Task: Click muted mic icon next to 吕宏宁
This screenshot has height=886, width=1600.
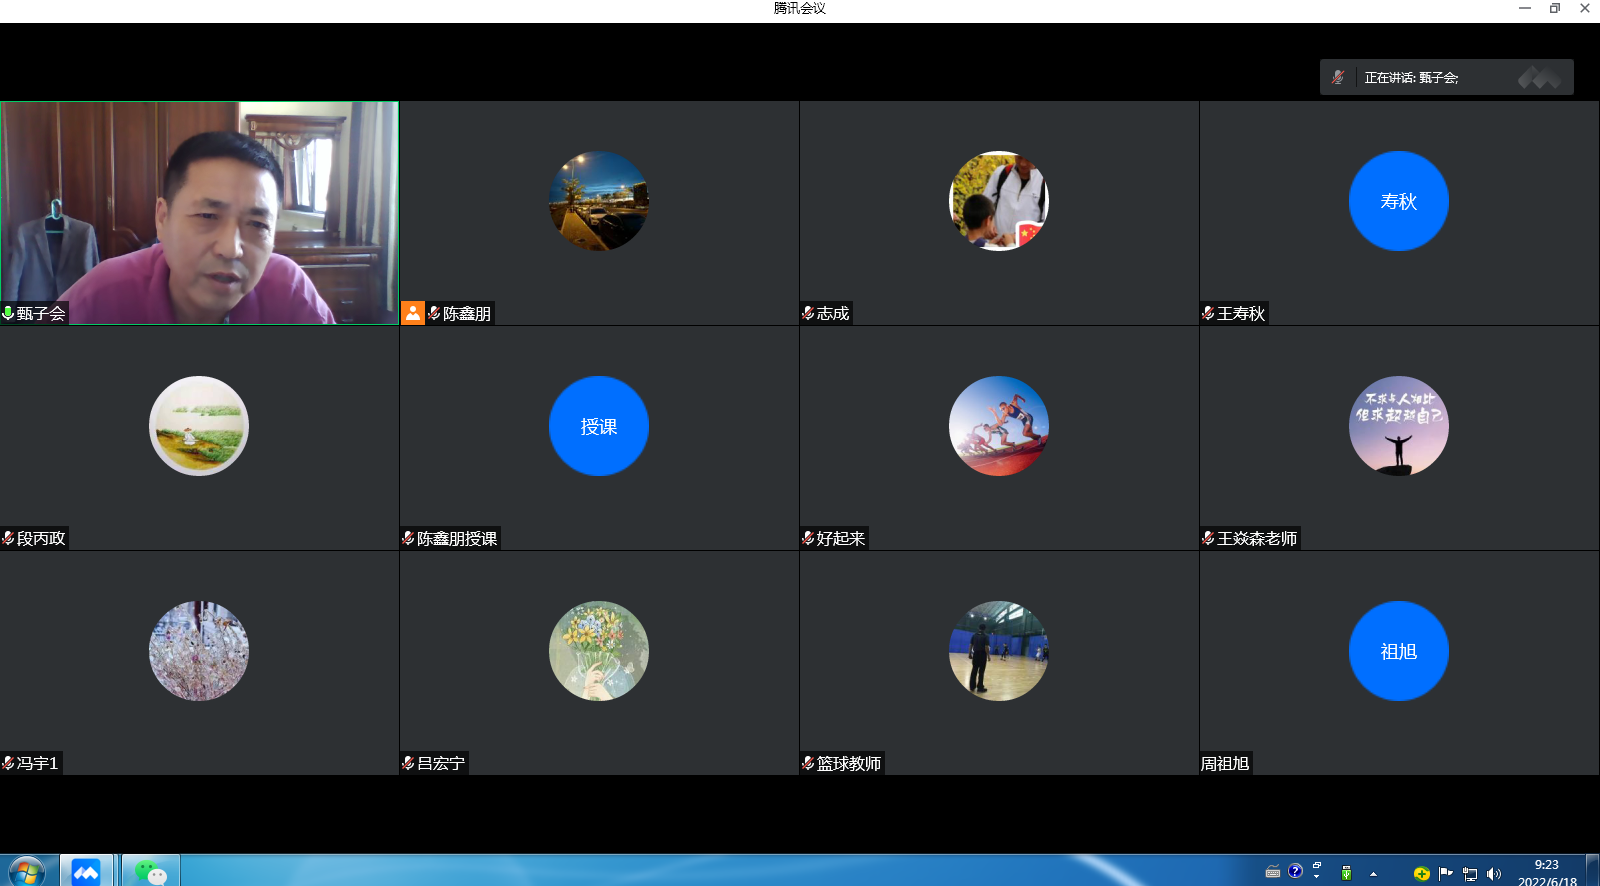Action: pyautogui.click(x=408, y=763)
